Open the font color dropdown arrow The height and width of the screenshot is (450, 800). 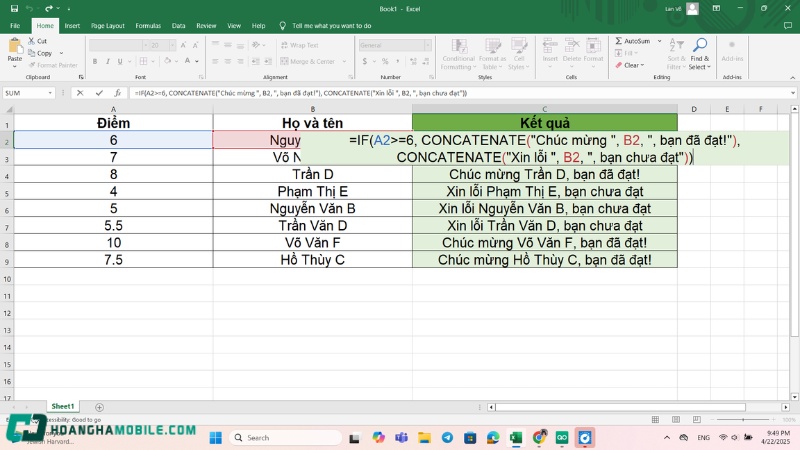tap(197, 61)
